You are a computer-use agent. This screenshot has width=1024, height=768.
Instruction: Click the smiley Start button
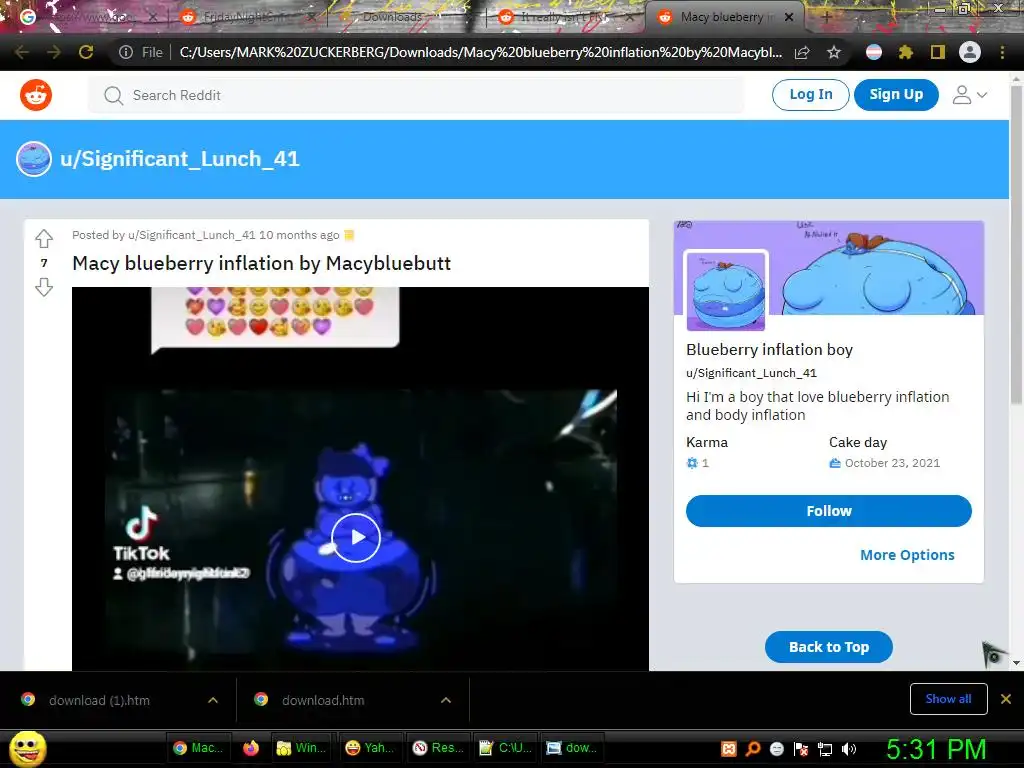pos(27,748)
